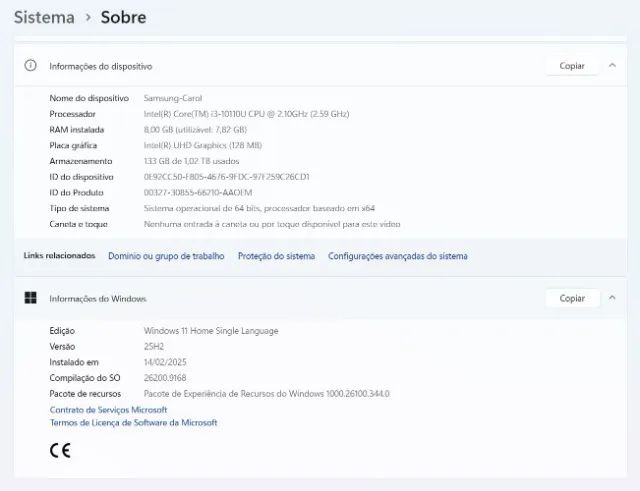
Task: Select the product ID value 00327-30855
Action: [x=198, y=192]
